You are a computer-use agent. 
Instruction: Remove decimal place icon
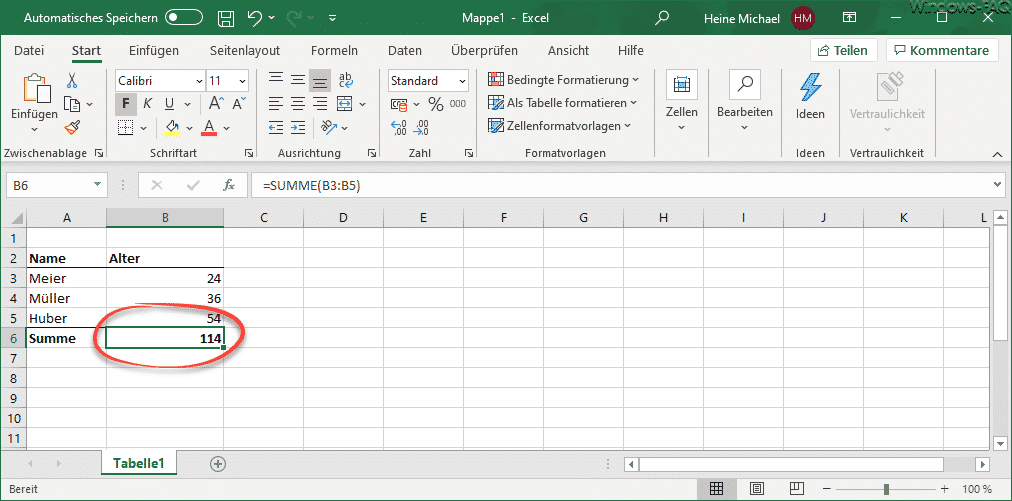421,127
